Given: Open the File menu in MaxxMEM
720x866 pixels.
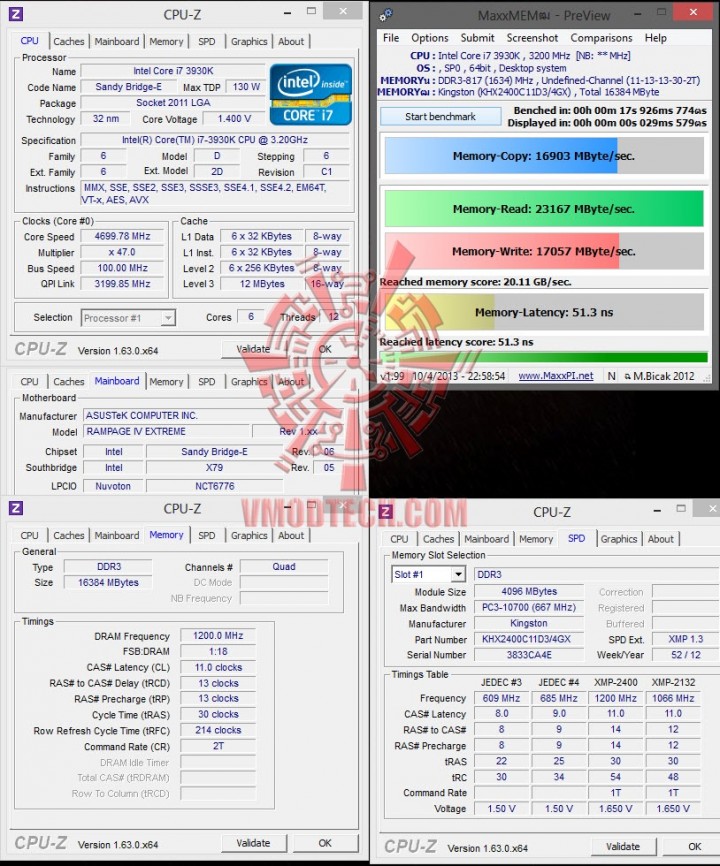Looking at the screenshot, I should 391,38.
